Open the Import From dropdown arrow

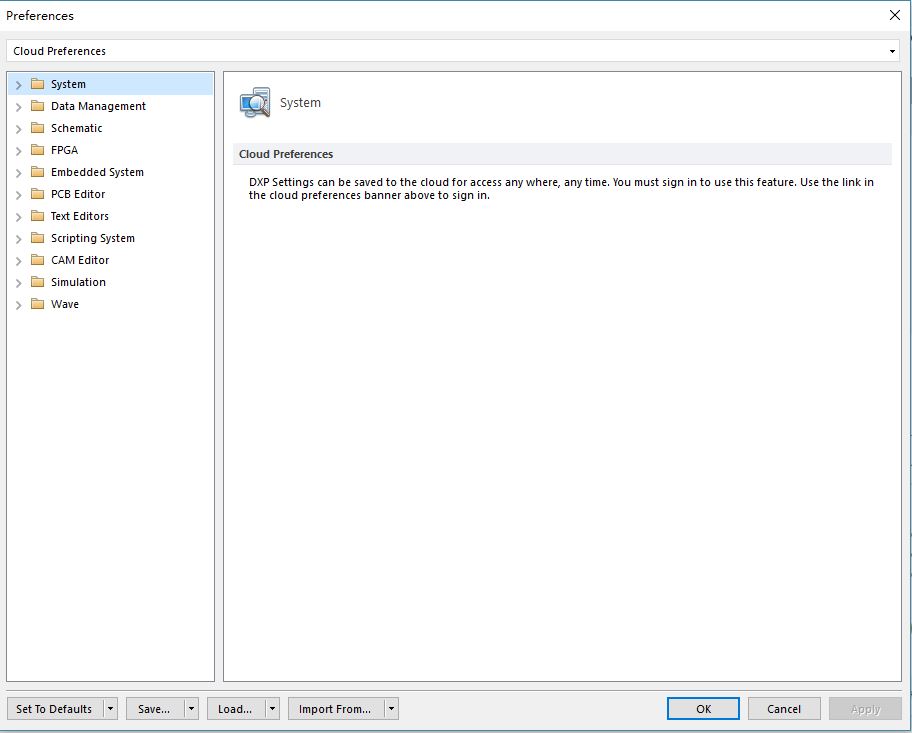391,709
